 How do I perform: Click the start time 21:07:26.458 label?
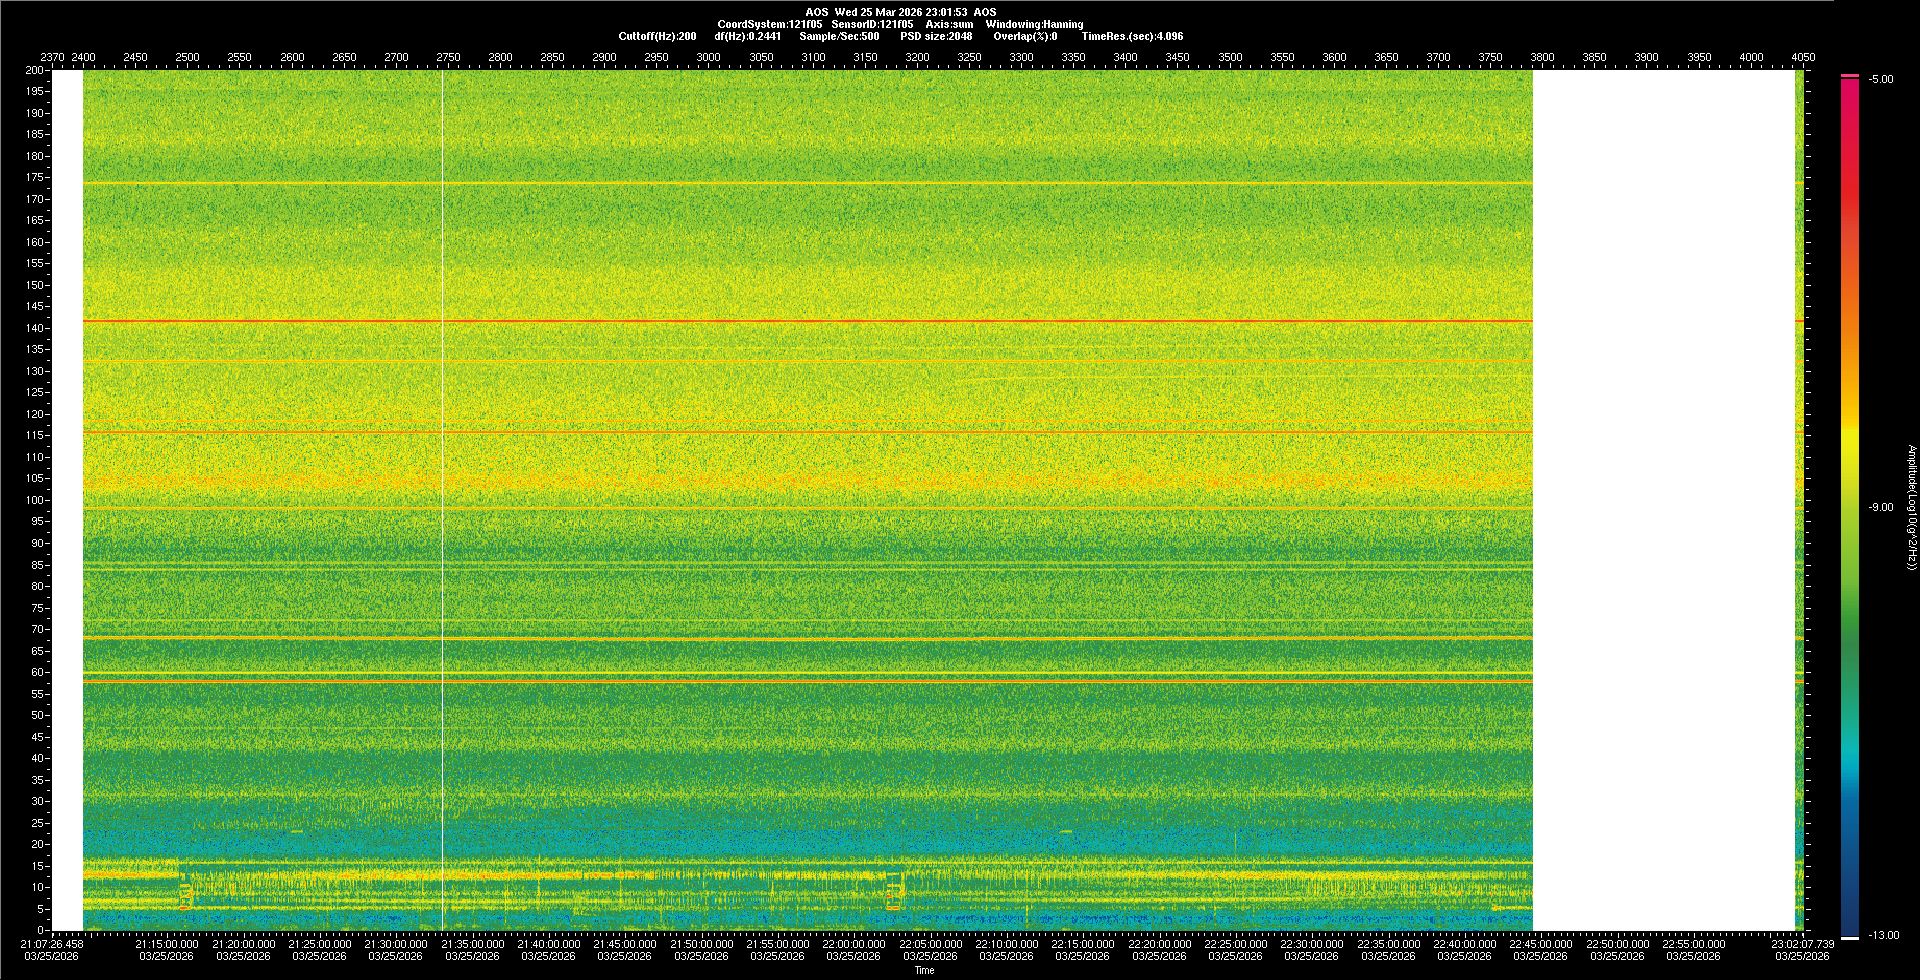tap(52, 944)
